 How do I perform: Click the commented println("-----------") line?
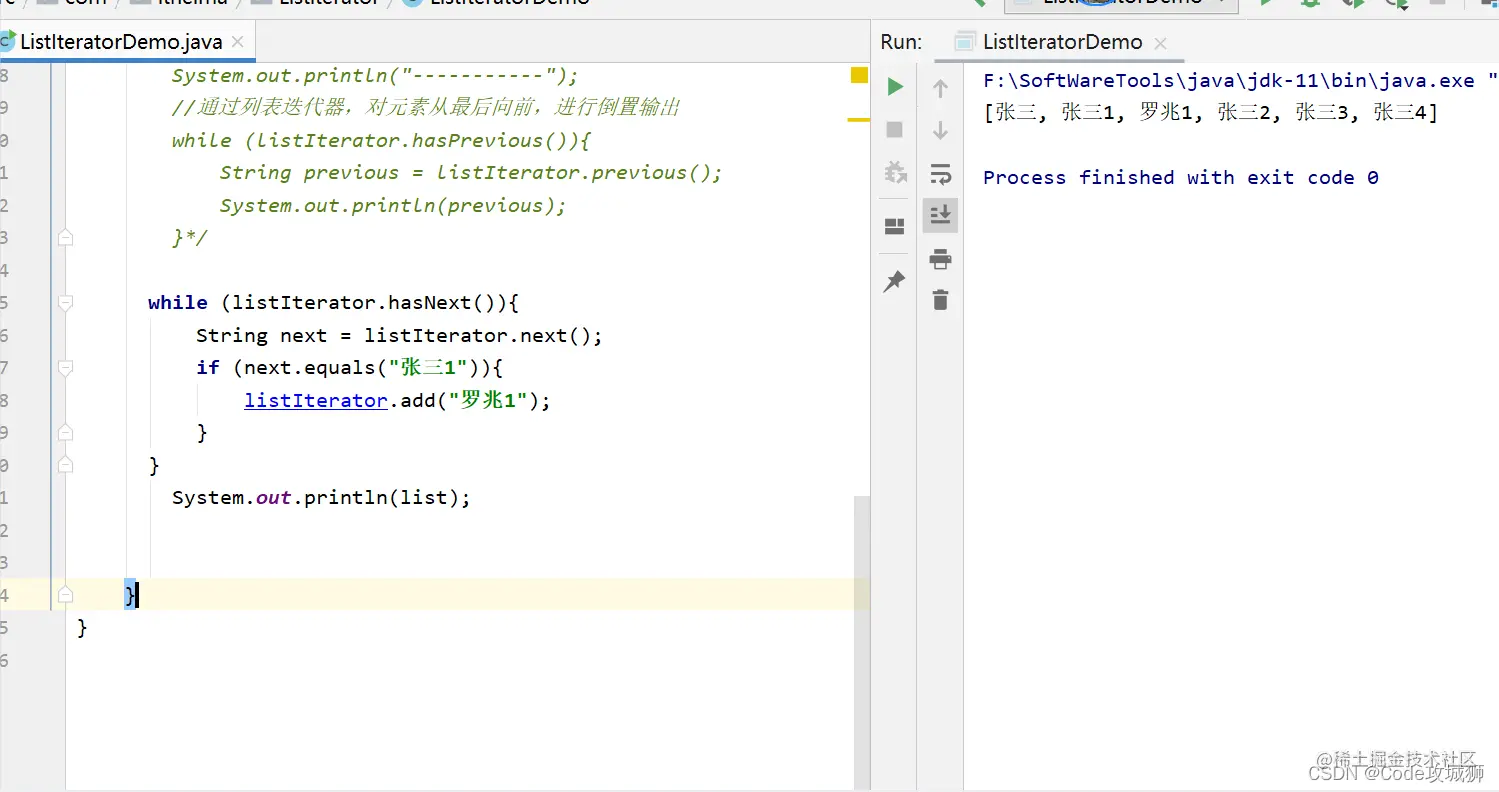[x=375, y=75]
